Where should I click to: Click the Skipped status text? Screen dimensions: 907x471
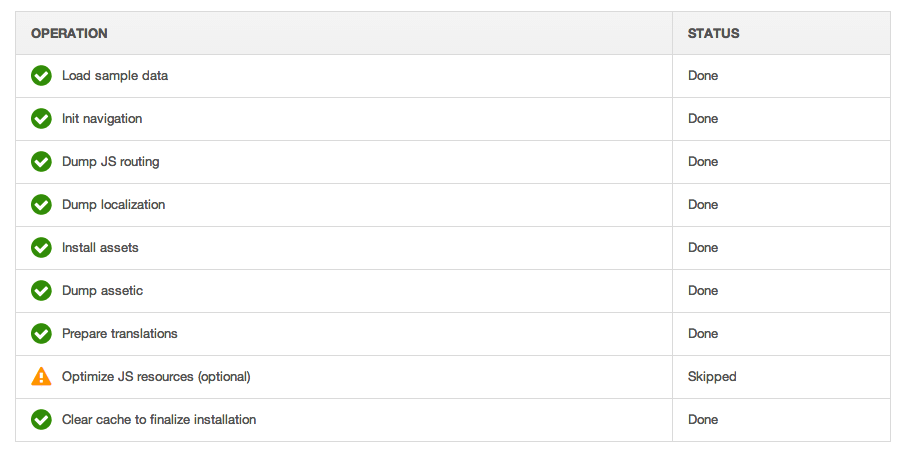tap(712, 377)
